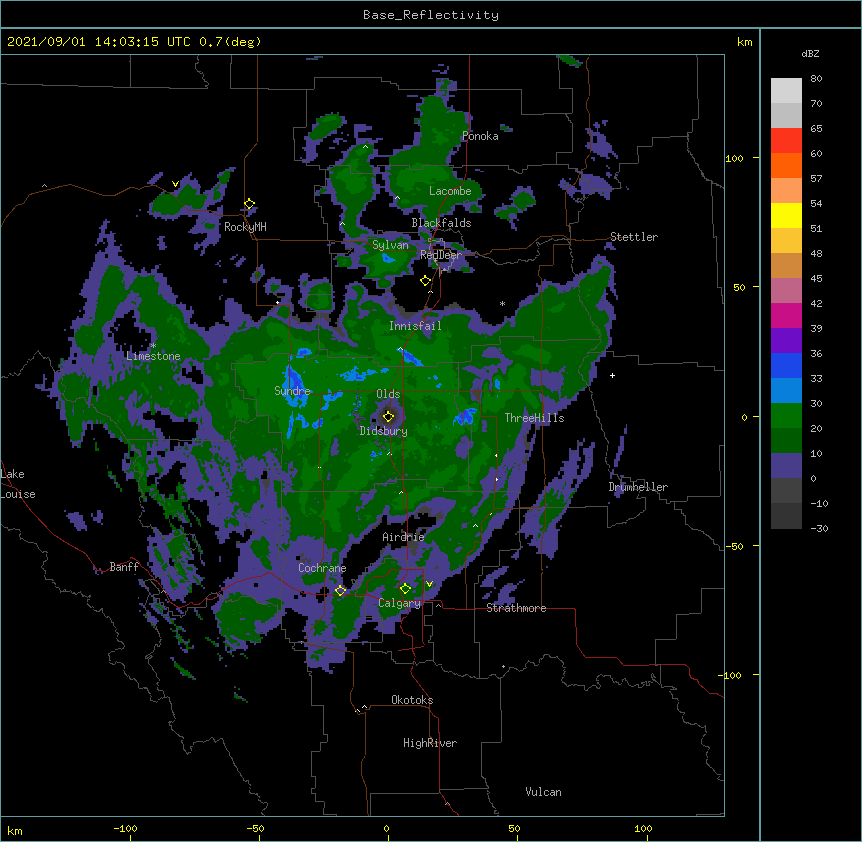Click the Calgary city label
The image size is (862, 842).
399,603
